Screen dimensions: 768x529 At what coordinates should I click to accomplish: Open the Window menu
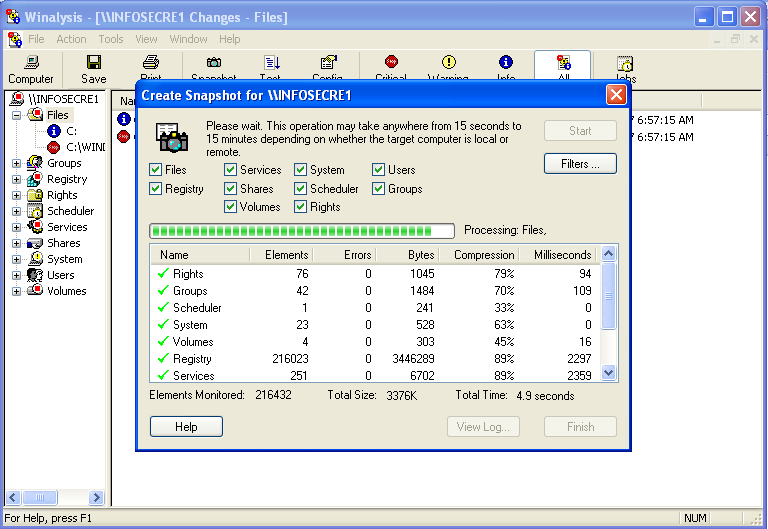pyautogui.click(x=189, y=39)
